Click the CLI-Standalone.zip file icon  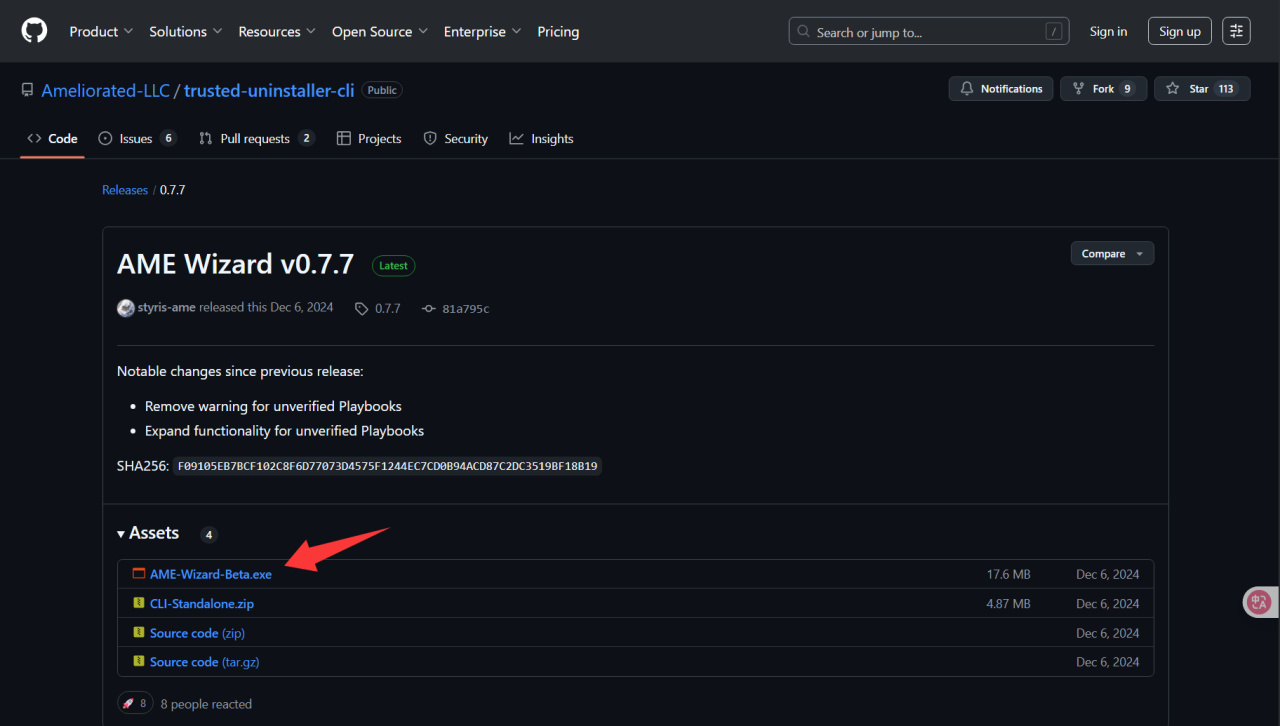click(x=139, y=604)
